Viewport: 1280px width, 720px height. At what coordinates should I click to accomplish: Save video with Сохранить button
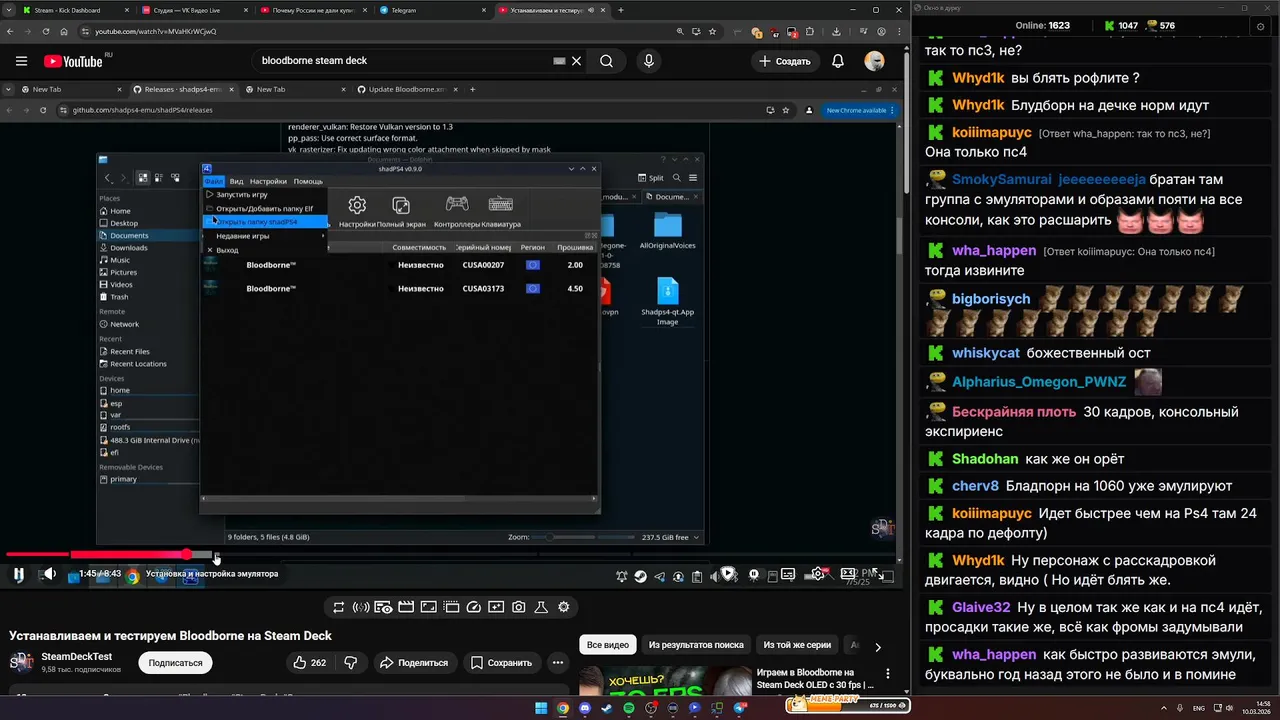(x=501, y=662)
